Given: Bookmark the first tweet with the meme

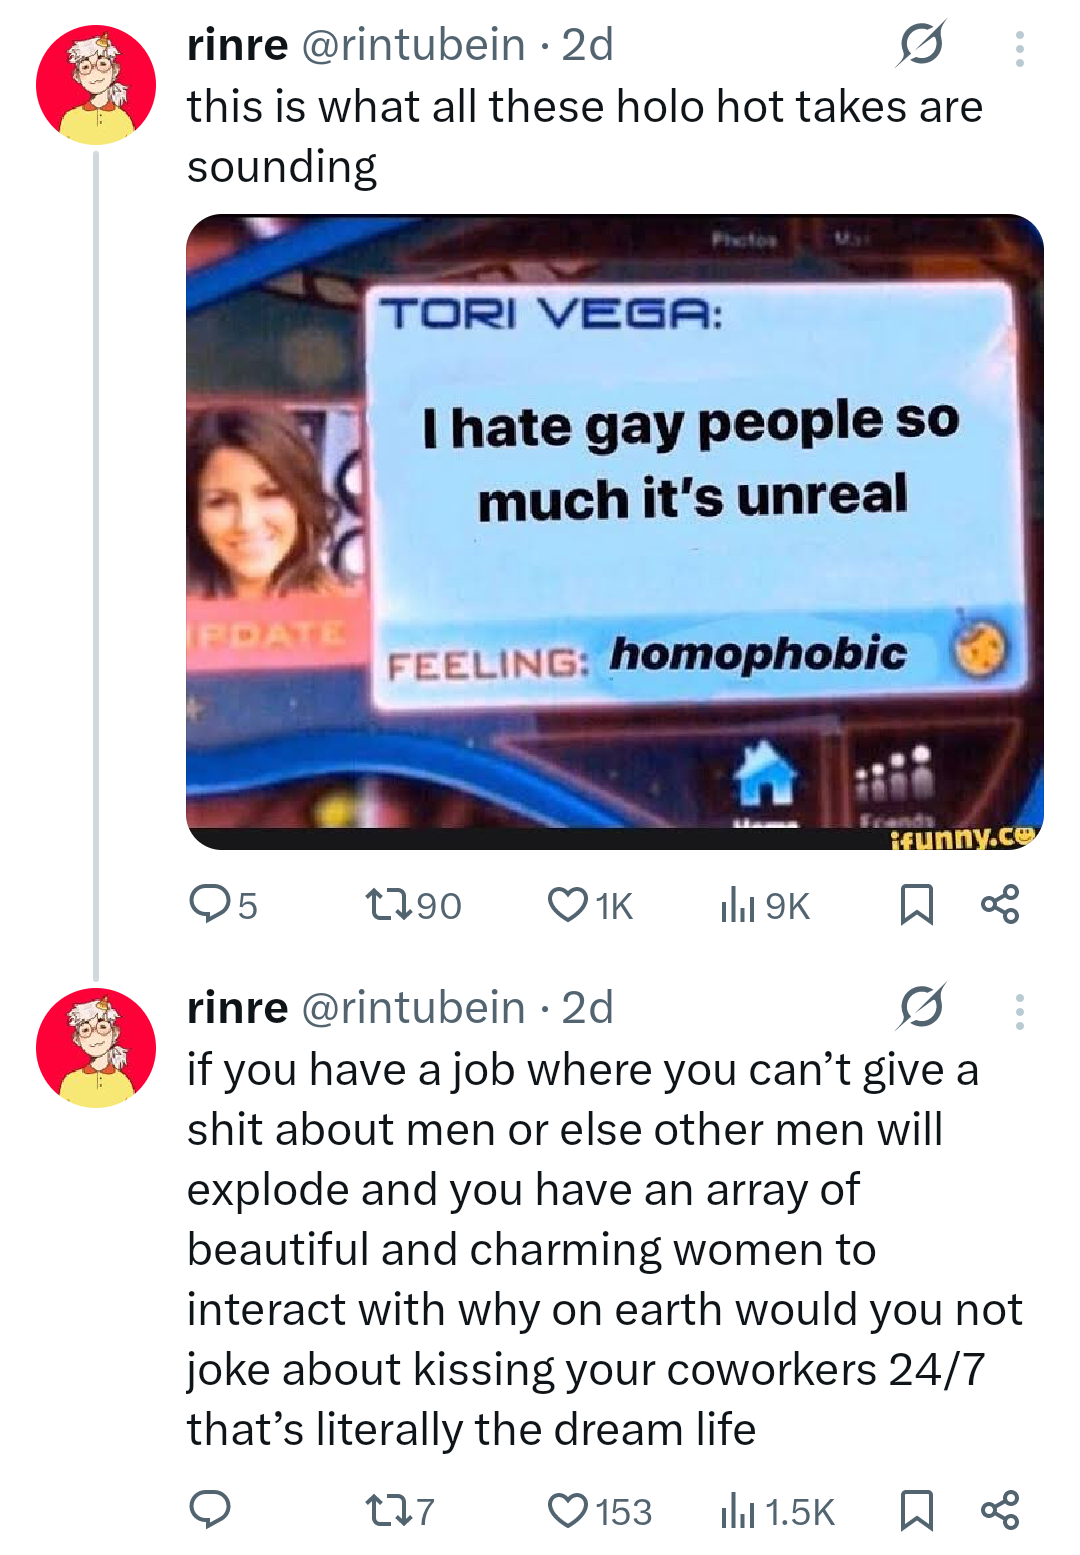Looking at the screenshot, I should [916, 904].
